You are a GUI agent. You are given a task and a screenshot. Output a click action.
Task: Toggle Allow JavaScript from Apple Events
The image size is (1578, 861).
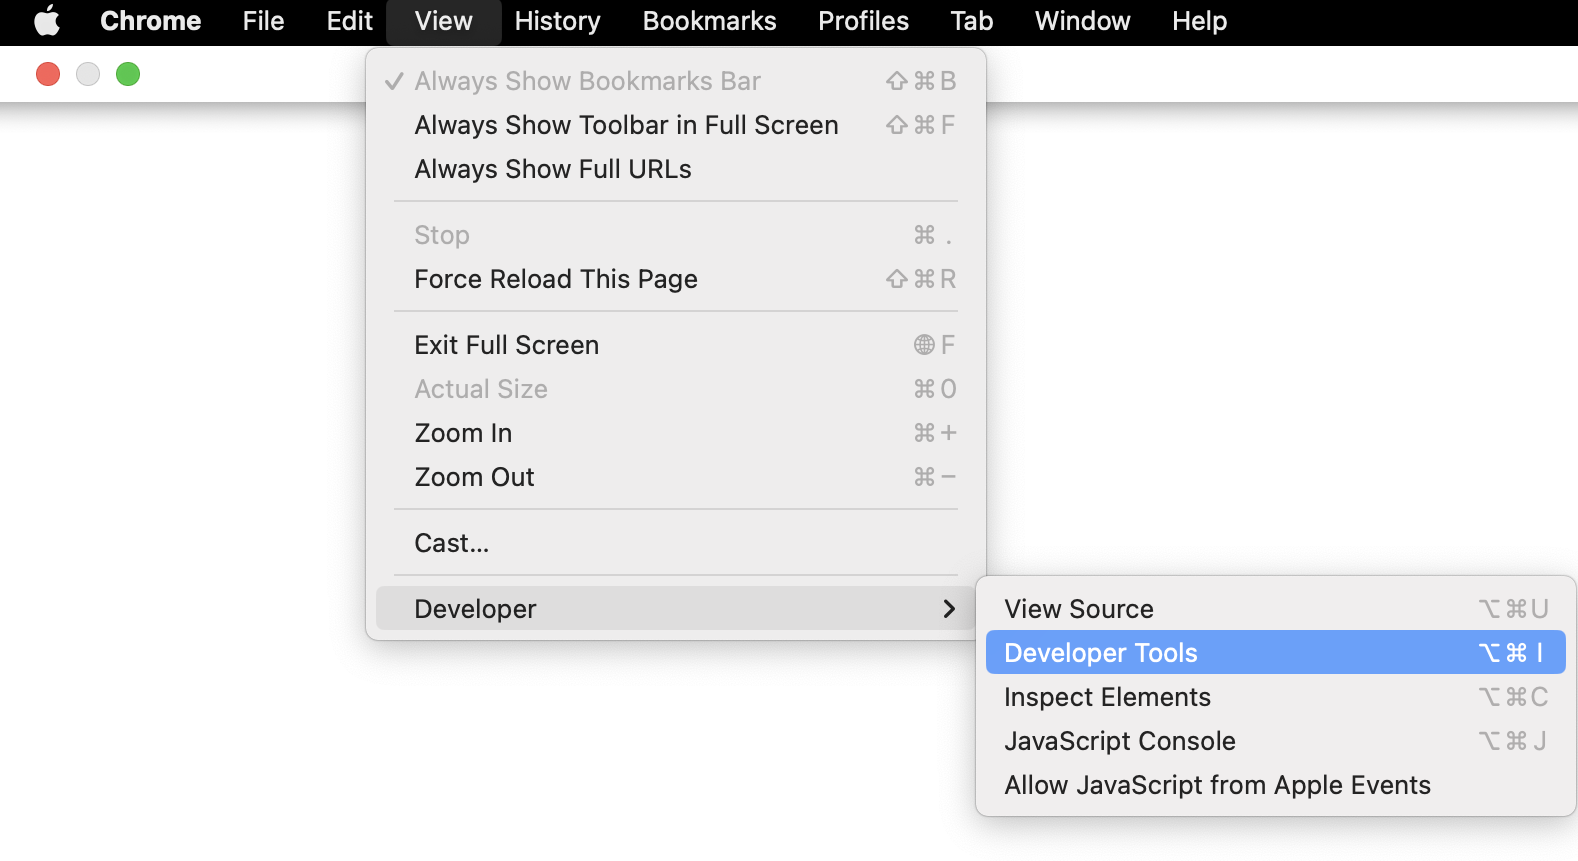point(1275,785)
